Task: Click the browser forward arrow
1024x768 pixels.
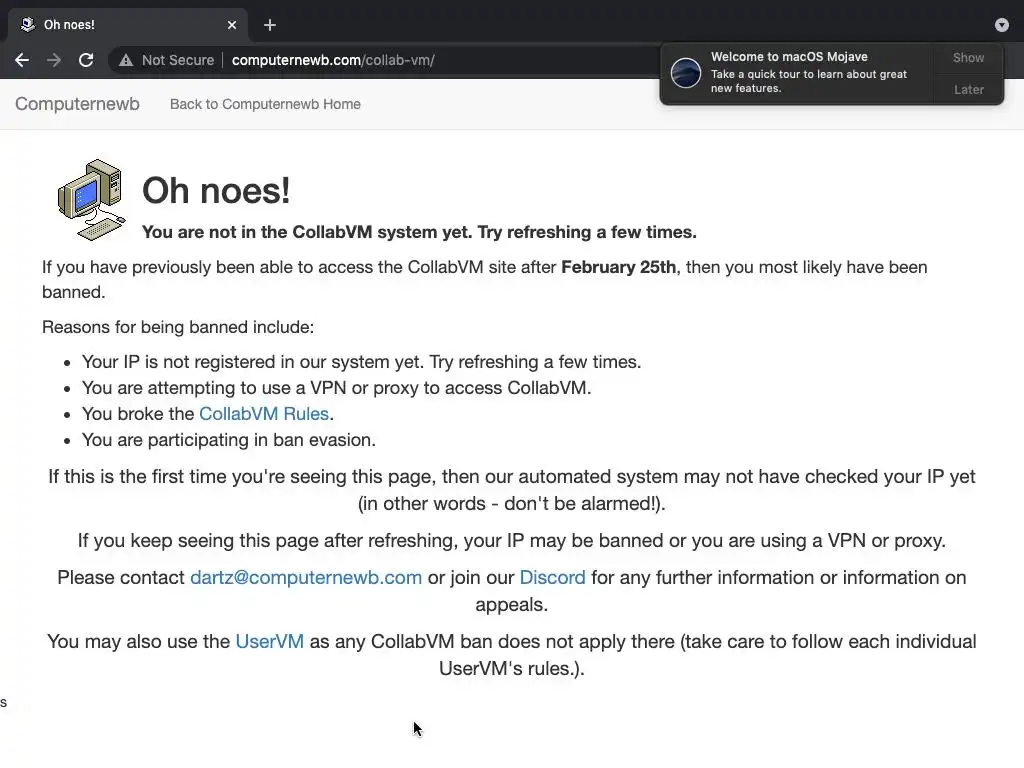Action: click(x=54, y=60)
